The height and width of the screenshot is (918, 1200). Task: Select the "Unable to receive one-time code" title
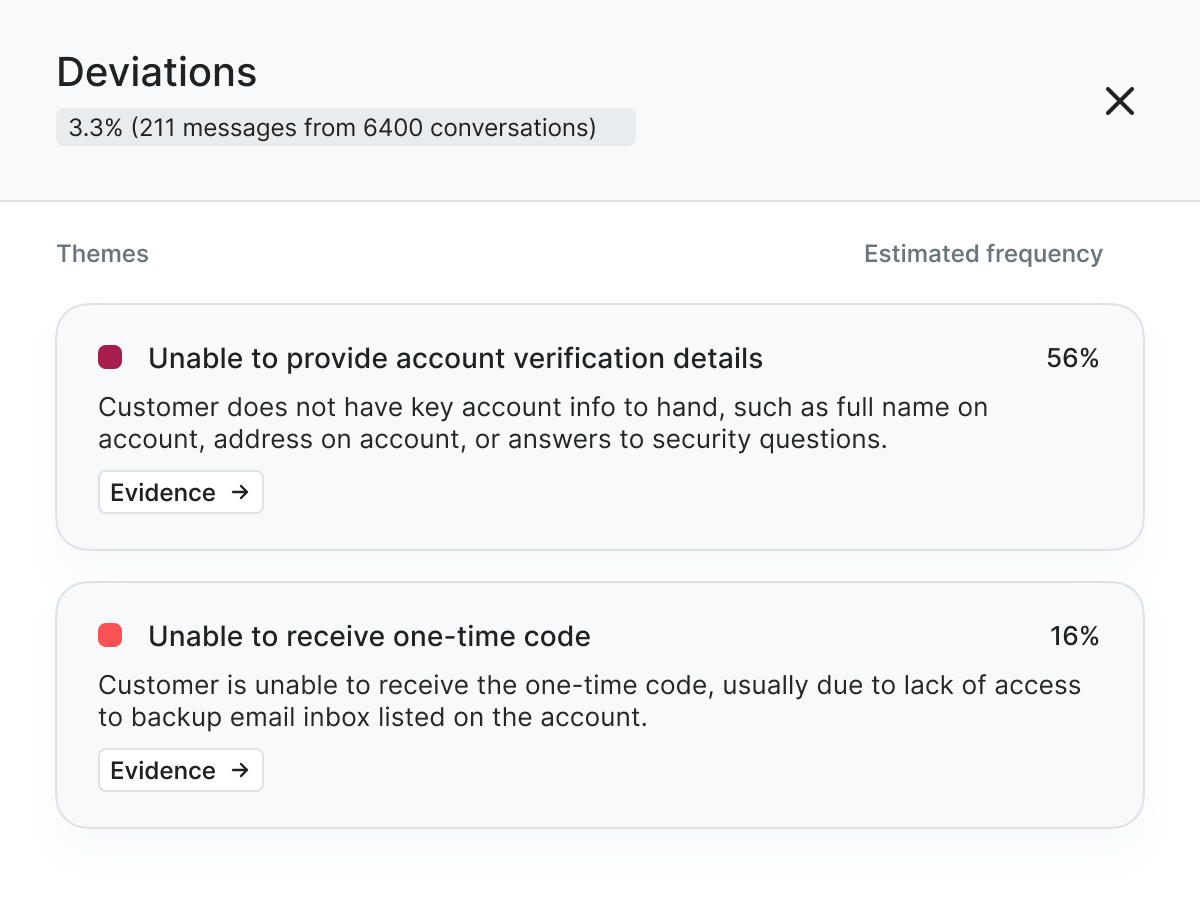click(x=369, y=636)
